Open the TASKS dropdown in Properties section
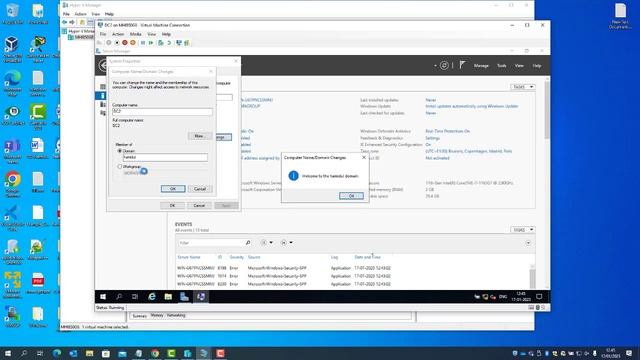Screen dimensions: 640x360 click(x=522, y=87)
